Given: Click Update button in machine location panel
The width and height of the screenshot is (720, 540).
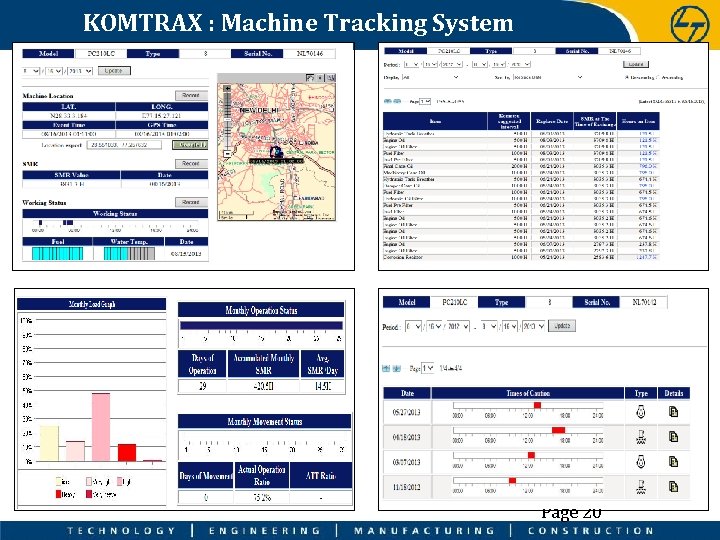Looking at the screenshot, I should point(114,71).
